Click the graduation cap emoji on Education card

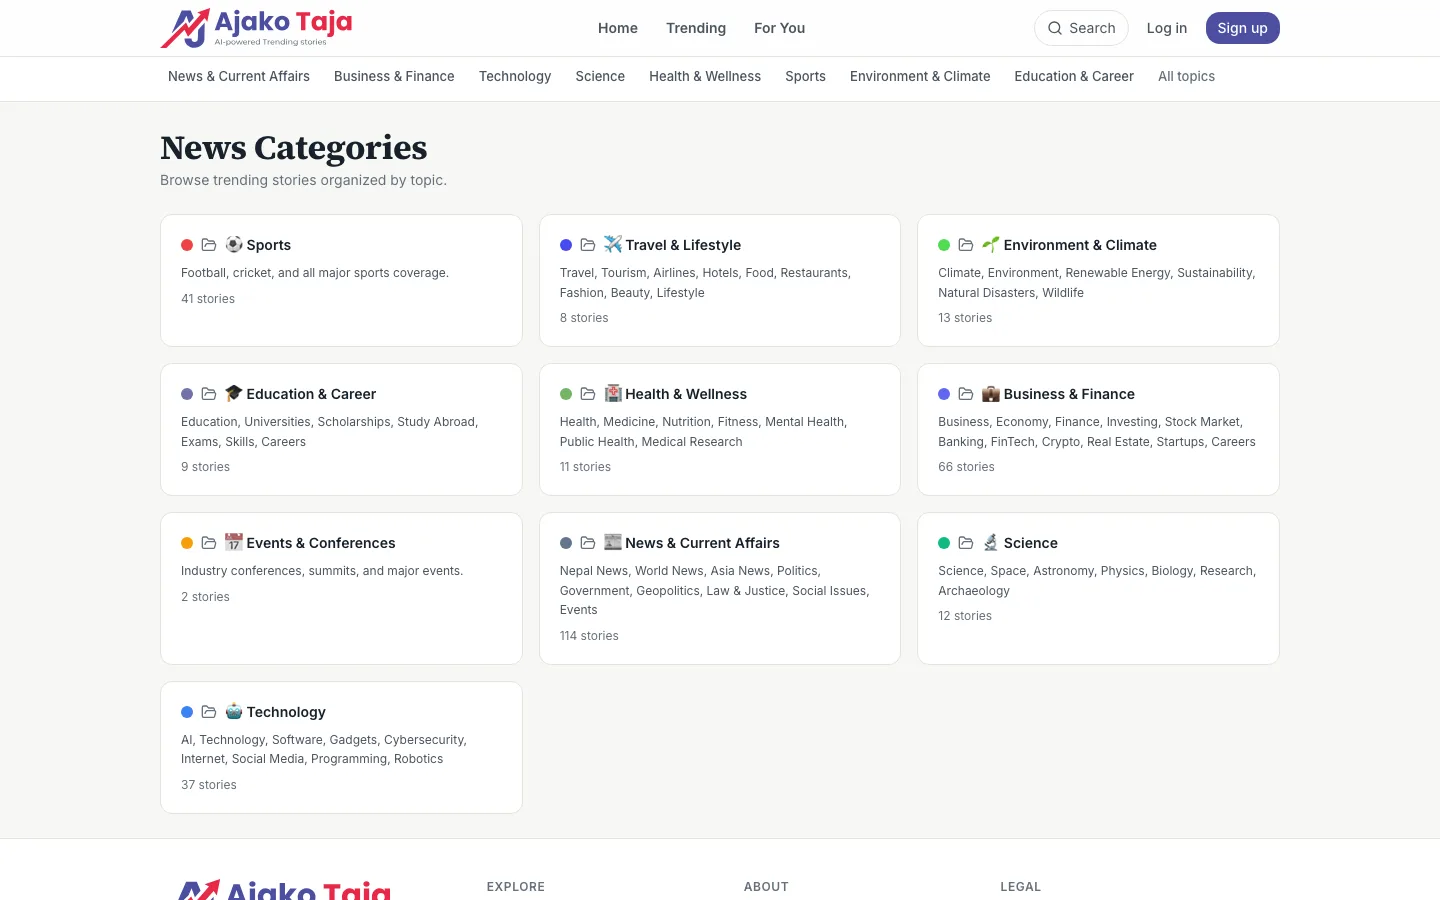coord(234,393)
